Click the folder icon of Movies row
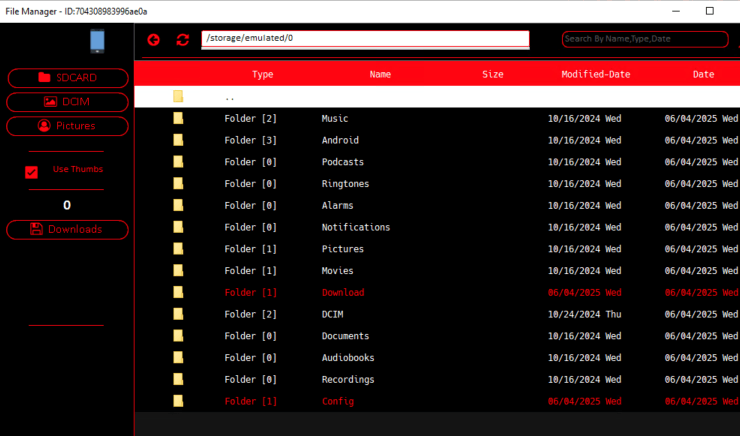The width and height of the screenshot is (740, 436). coord(178,270)
